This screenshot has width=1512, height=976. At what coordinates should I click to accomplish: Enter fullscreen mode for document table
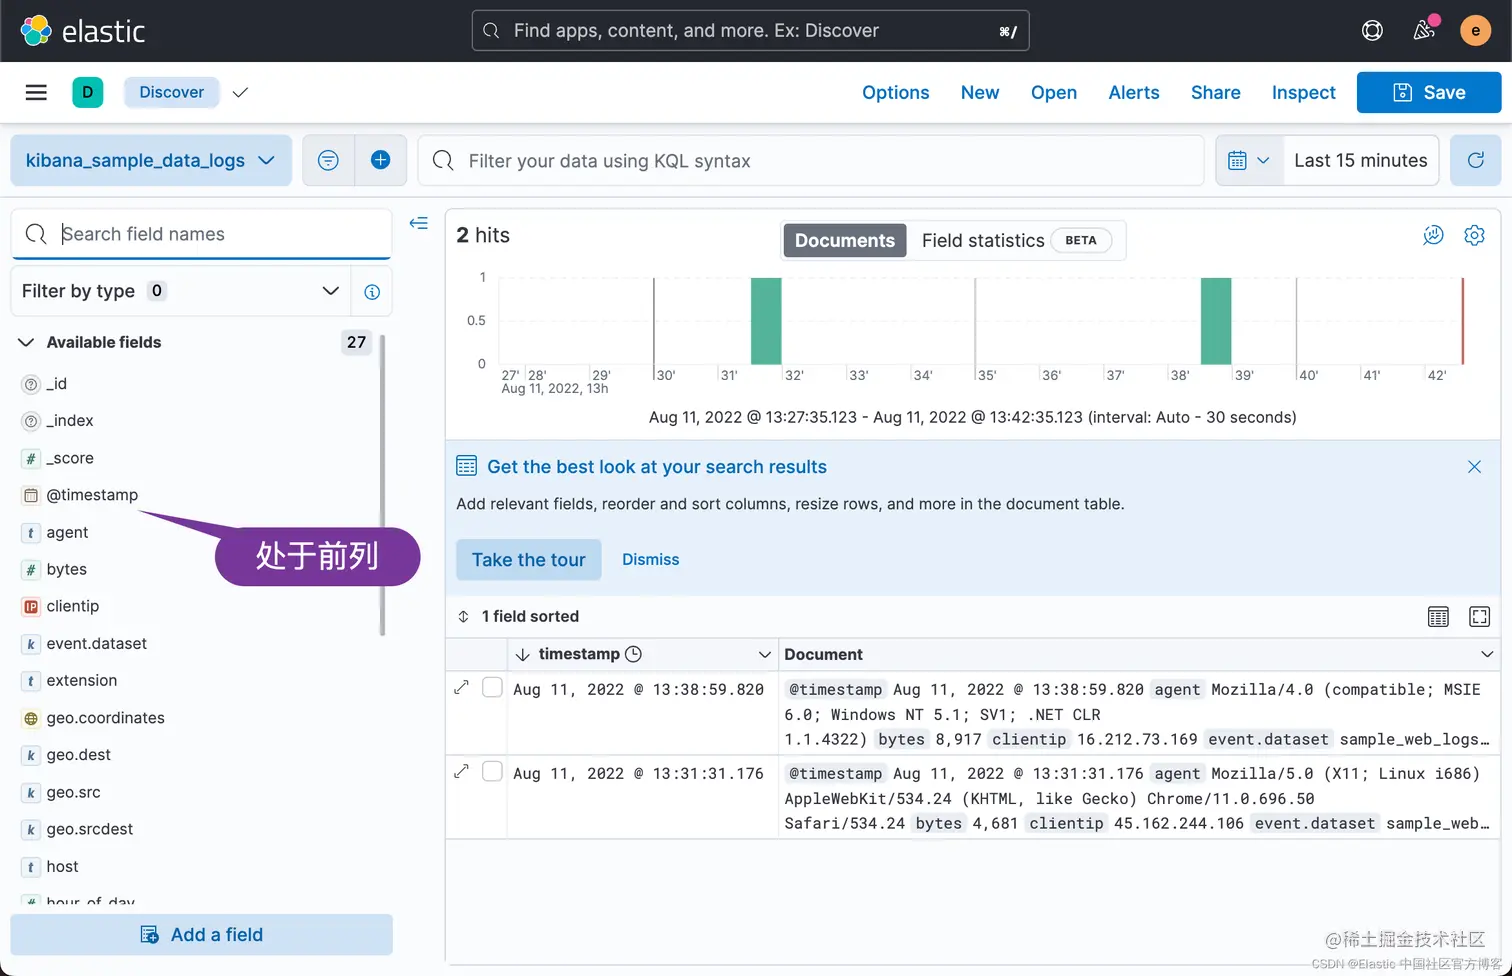pos(1479,616)
